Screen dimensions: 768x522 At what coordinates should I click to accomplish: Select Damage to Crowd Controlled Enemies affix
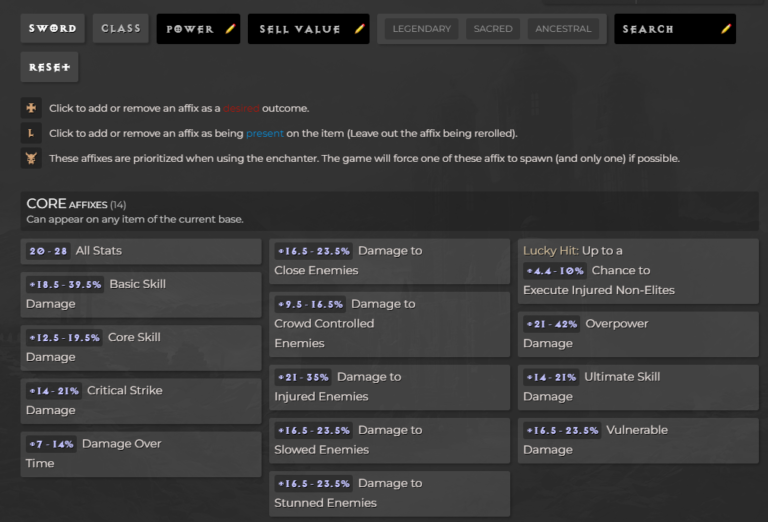pyautogui.click(x=389, y=323)
